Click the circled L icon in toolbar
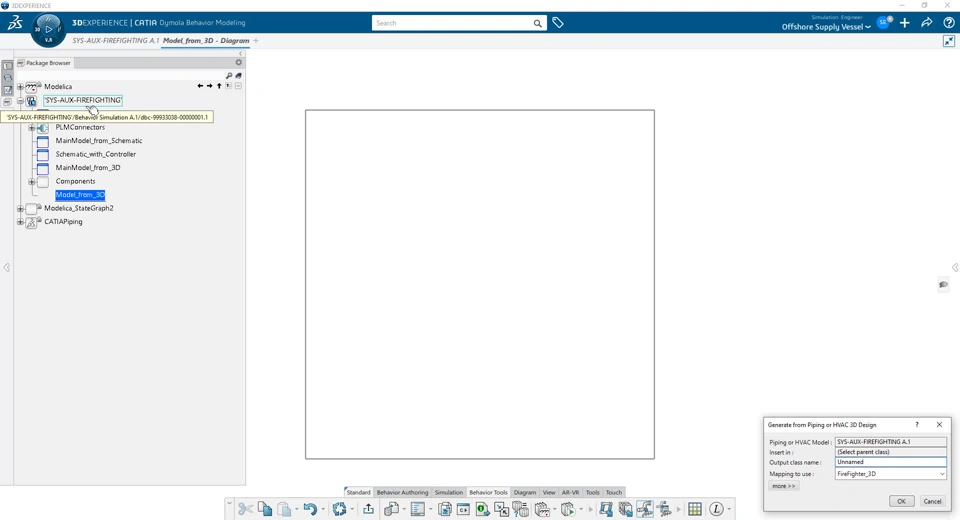960x520 pixels. click(x=716, y=509)
